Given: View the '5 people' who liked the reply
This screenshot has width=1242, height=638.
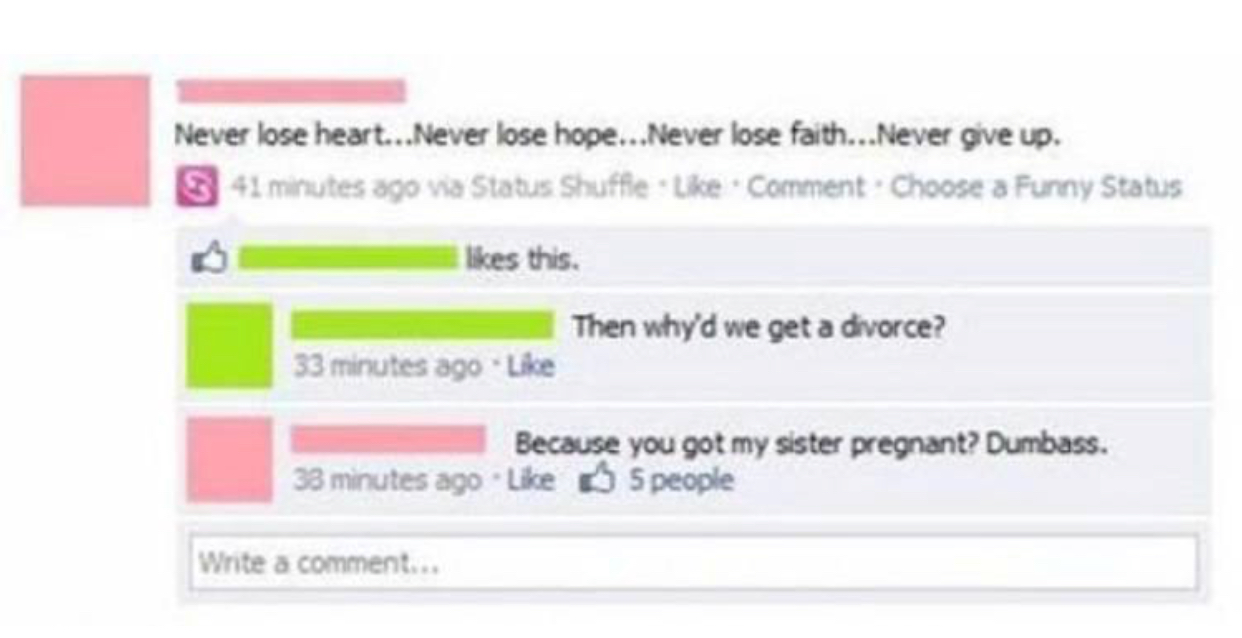Looking at the screenshot, I should point(680,481).
